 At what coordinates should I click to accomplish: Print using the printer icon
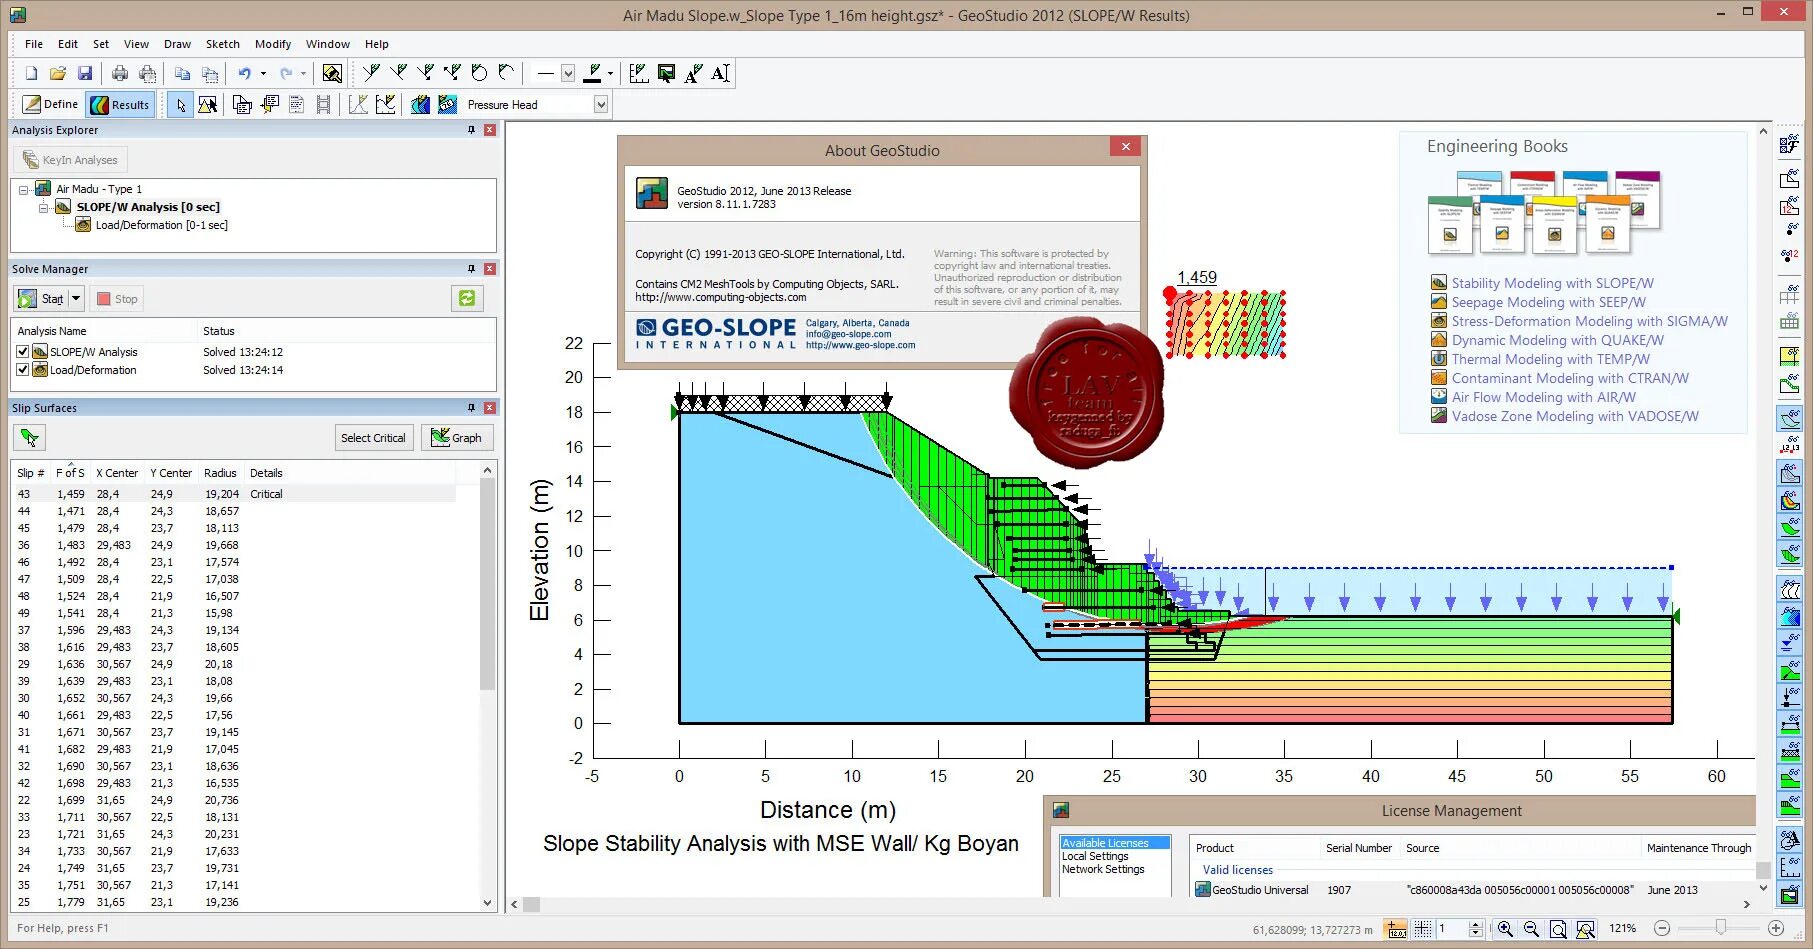[120, 73]
